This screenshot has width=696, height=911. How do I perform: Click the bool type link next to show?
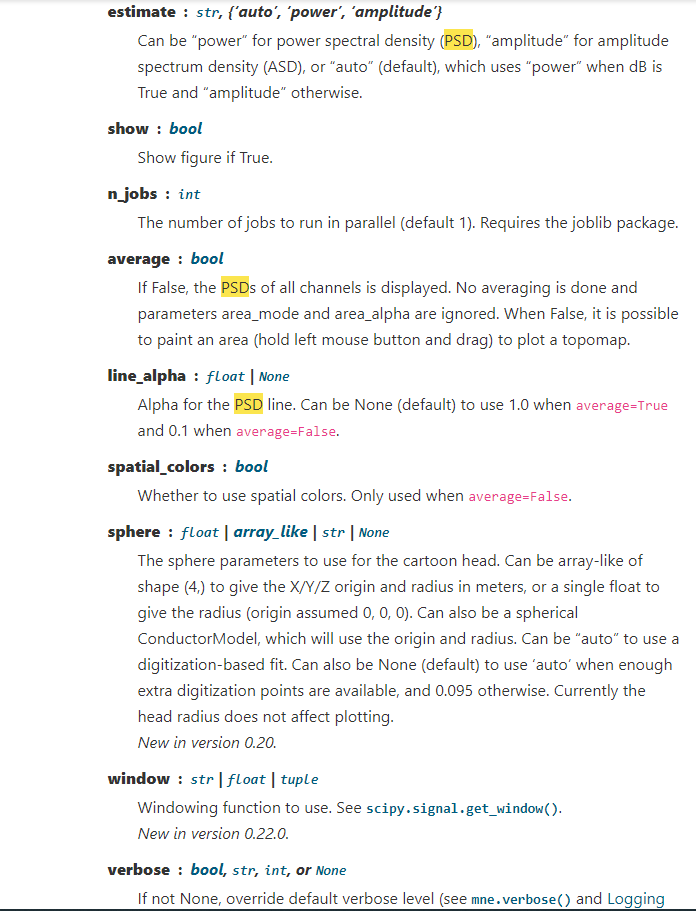(185, 128)
